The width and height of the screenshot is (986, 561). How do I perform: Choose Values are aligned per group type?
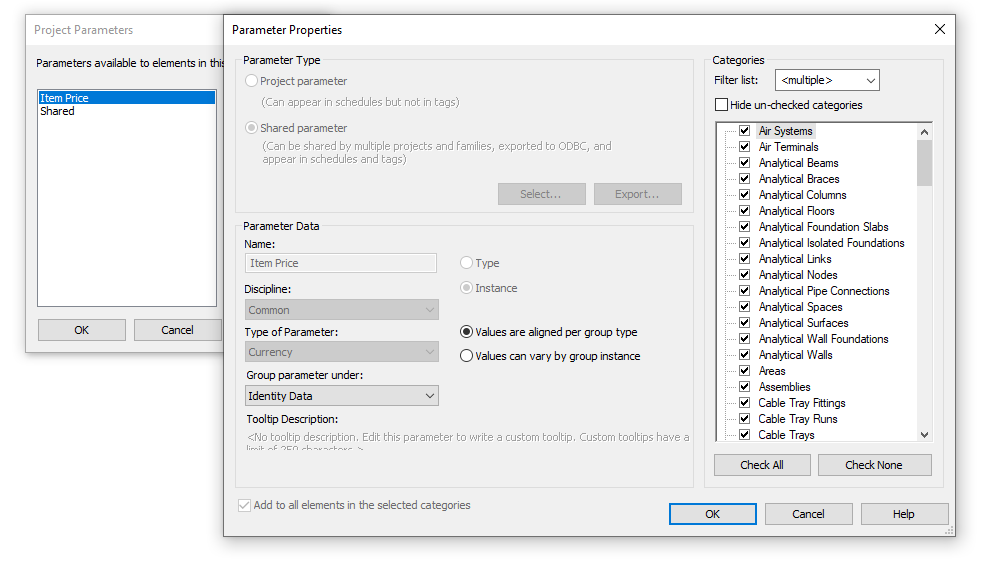pyautogui.click(x=467, y=332)
